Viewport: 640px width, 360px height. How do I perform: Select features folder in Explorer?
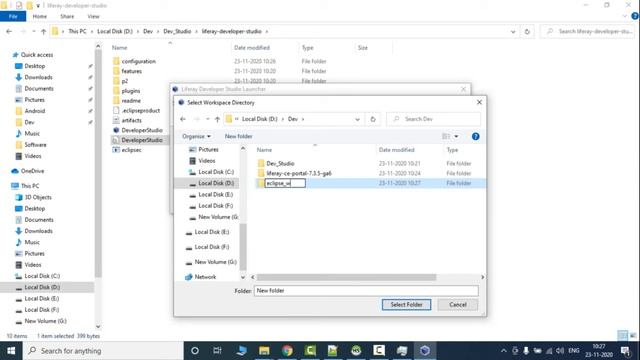131,71
